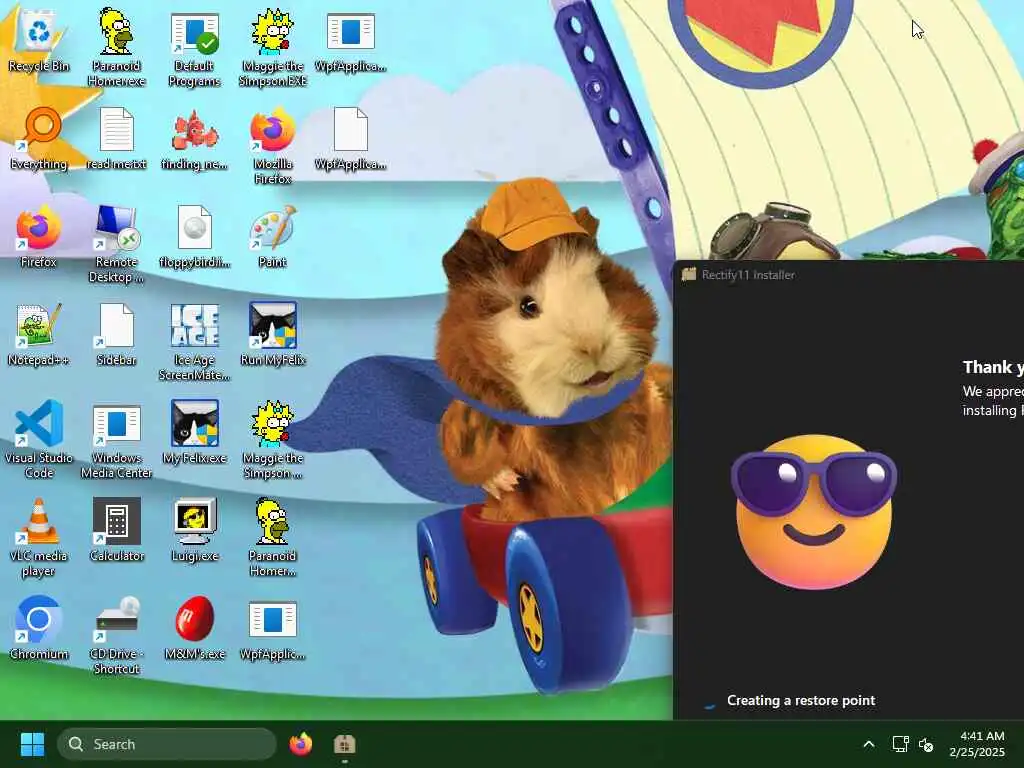This screenshot has height=768, width=1024.
Task: Select the Run MyFelix shortcut
Action: pyautogui.click(x=273, y=334)
